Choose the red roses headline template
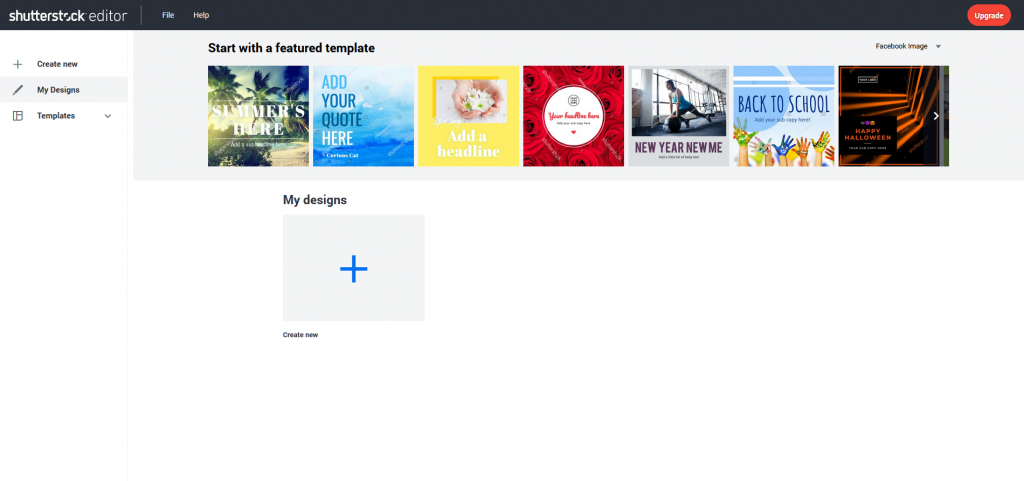 click(x=573, y=116)
